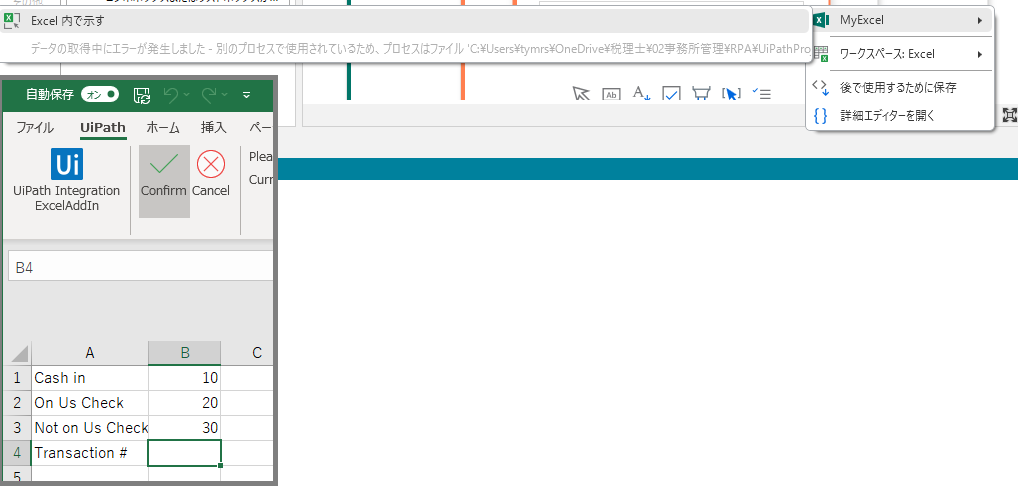The image size is (1018, 496).
Task: Click the checkbox tool icon
Action: (672, 93)
